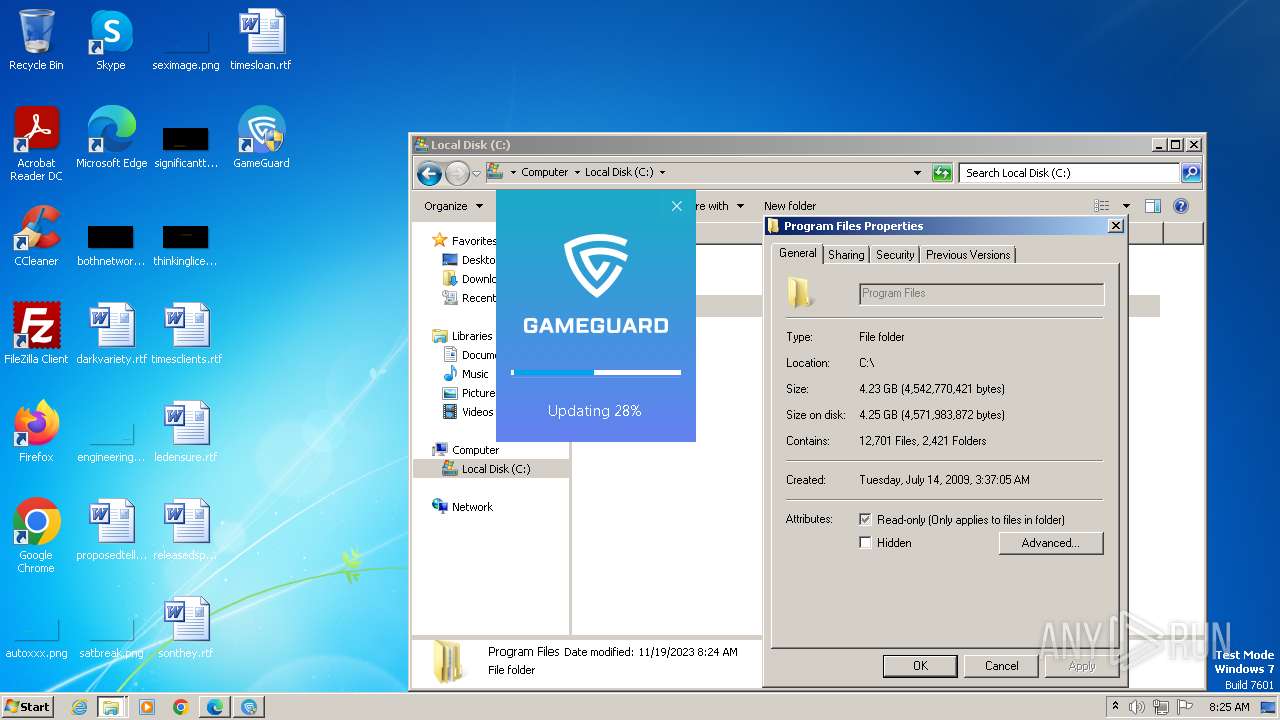Click the Computer segment in the address bar
The height and width of the screenshot is (720, 1280).
545,173
